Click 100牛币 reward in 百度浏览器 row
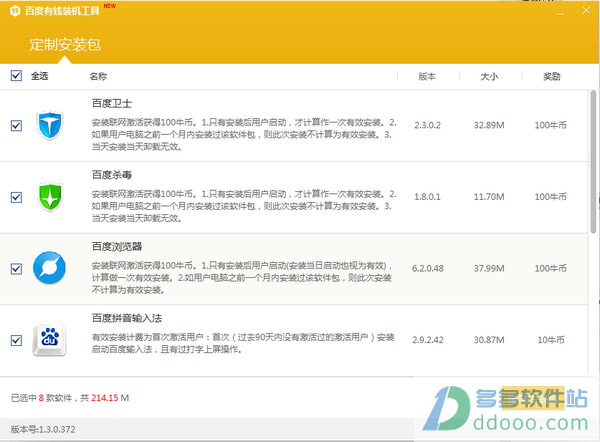 tap(551, 268)
